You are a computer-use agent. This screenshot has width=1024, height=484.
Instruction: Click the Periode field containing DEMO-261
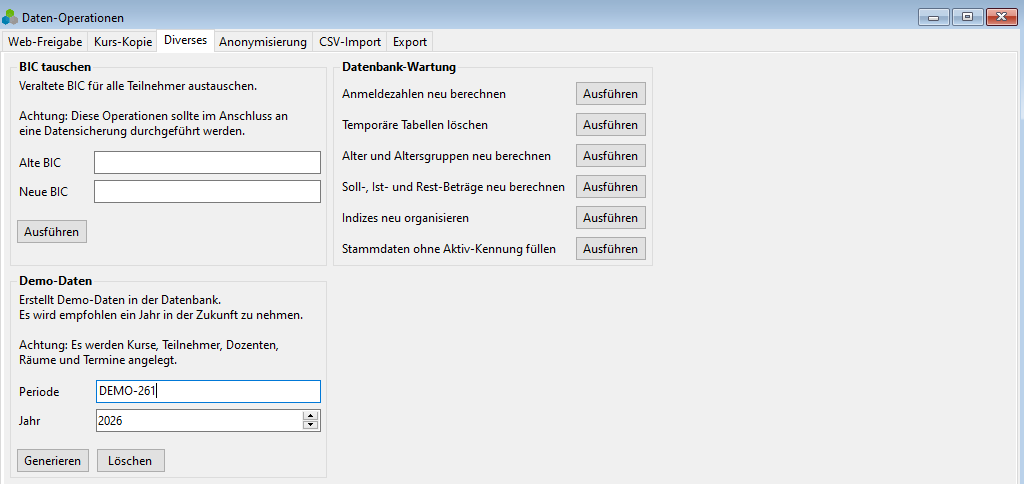tap(208, 392)
